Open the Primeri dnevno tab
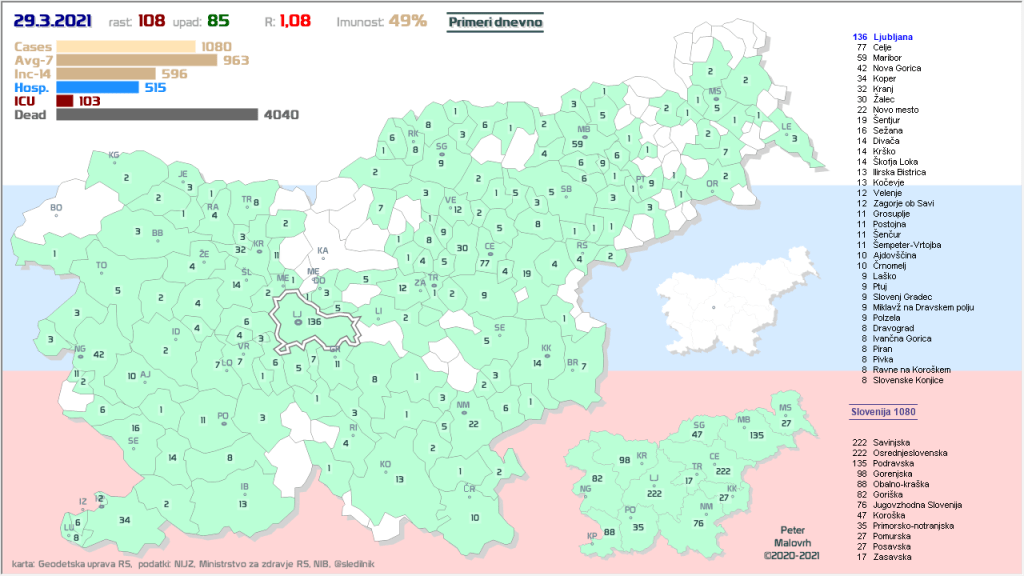The width and height of the screenshot is (1024, 576). pyautogui.click(x=496, y=20)
